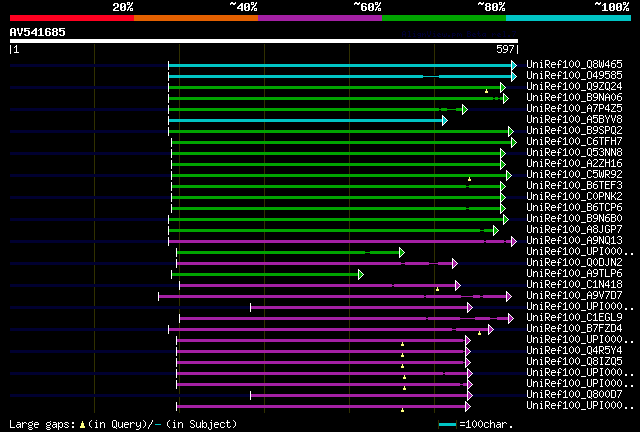This screenshot has height=432, width=640.
Task: Click the cyan ~100% identity legend segment
Action: [x=568, y=18]
